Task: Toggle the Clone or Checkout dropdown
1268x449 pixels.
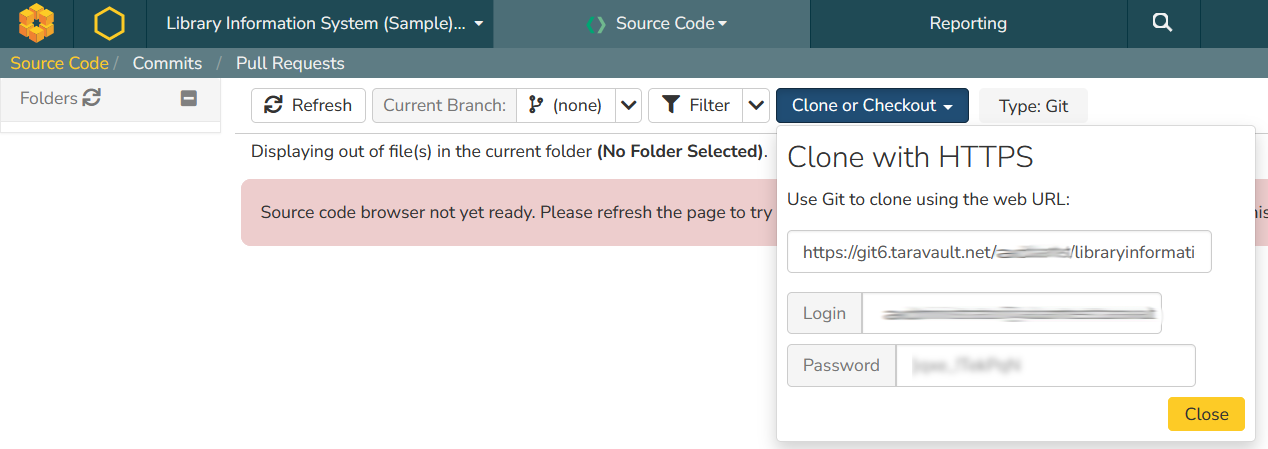Action: [x=872, y=105]
